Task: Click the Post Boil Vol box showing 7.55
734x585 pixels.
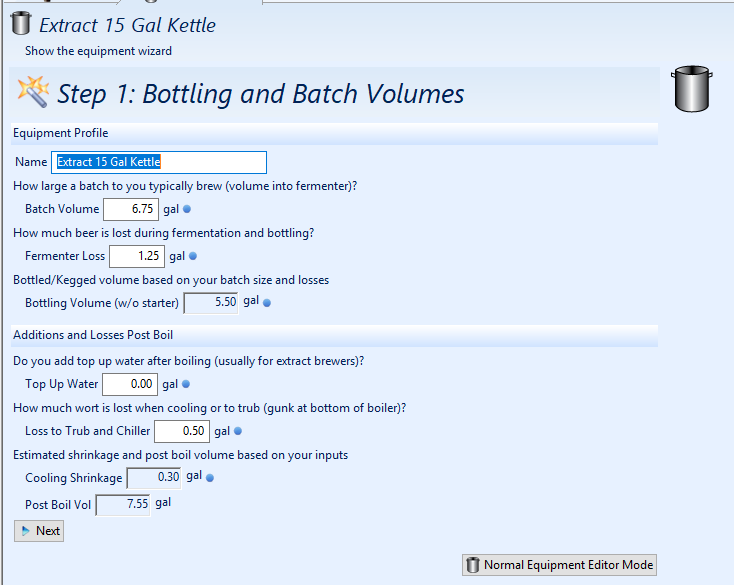Action: pyautogui.click(x=123, y=505)
